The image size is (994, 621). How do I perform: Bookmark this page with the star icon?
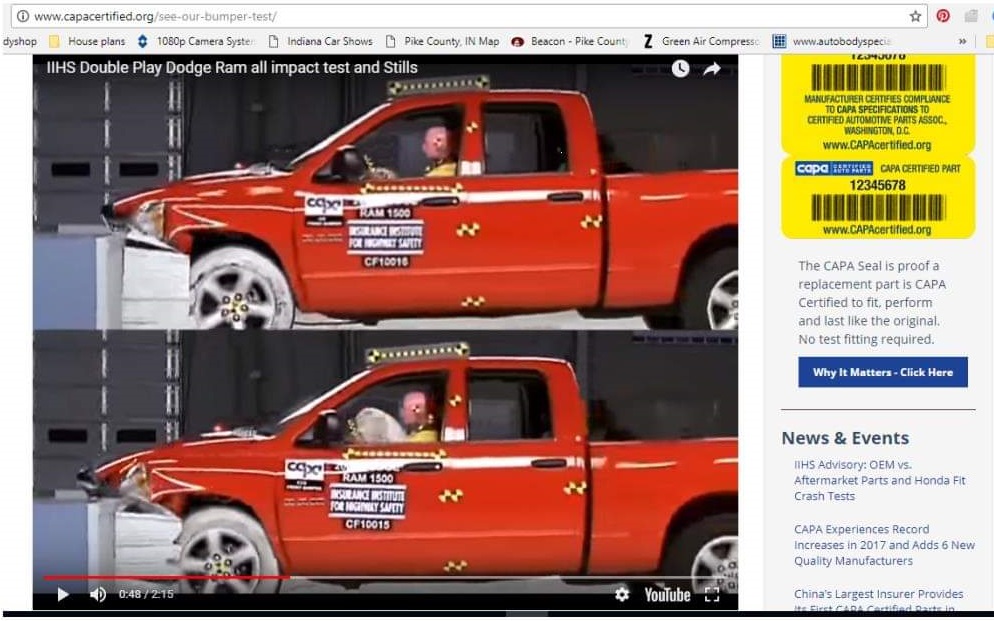click(915, 16)
